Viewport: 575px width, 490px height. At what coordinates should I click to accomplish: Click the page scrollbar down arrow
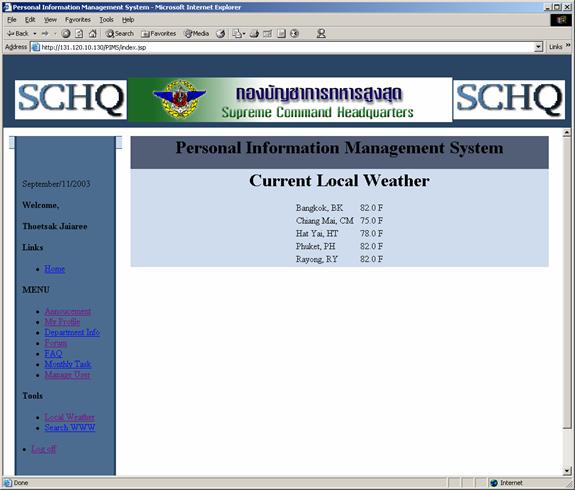[567, 471]
